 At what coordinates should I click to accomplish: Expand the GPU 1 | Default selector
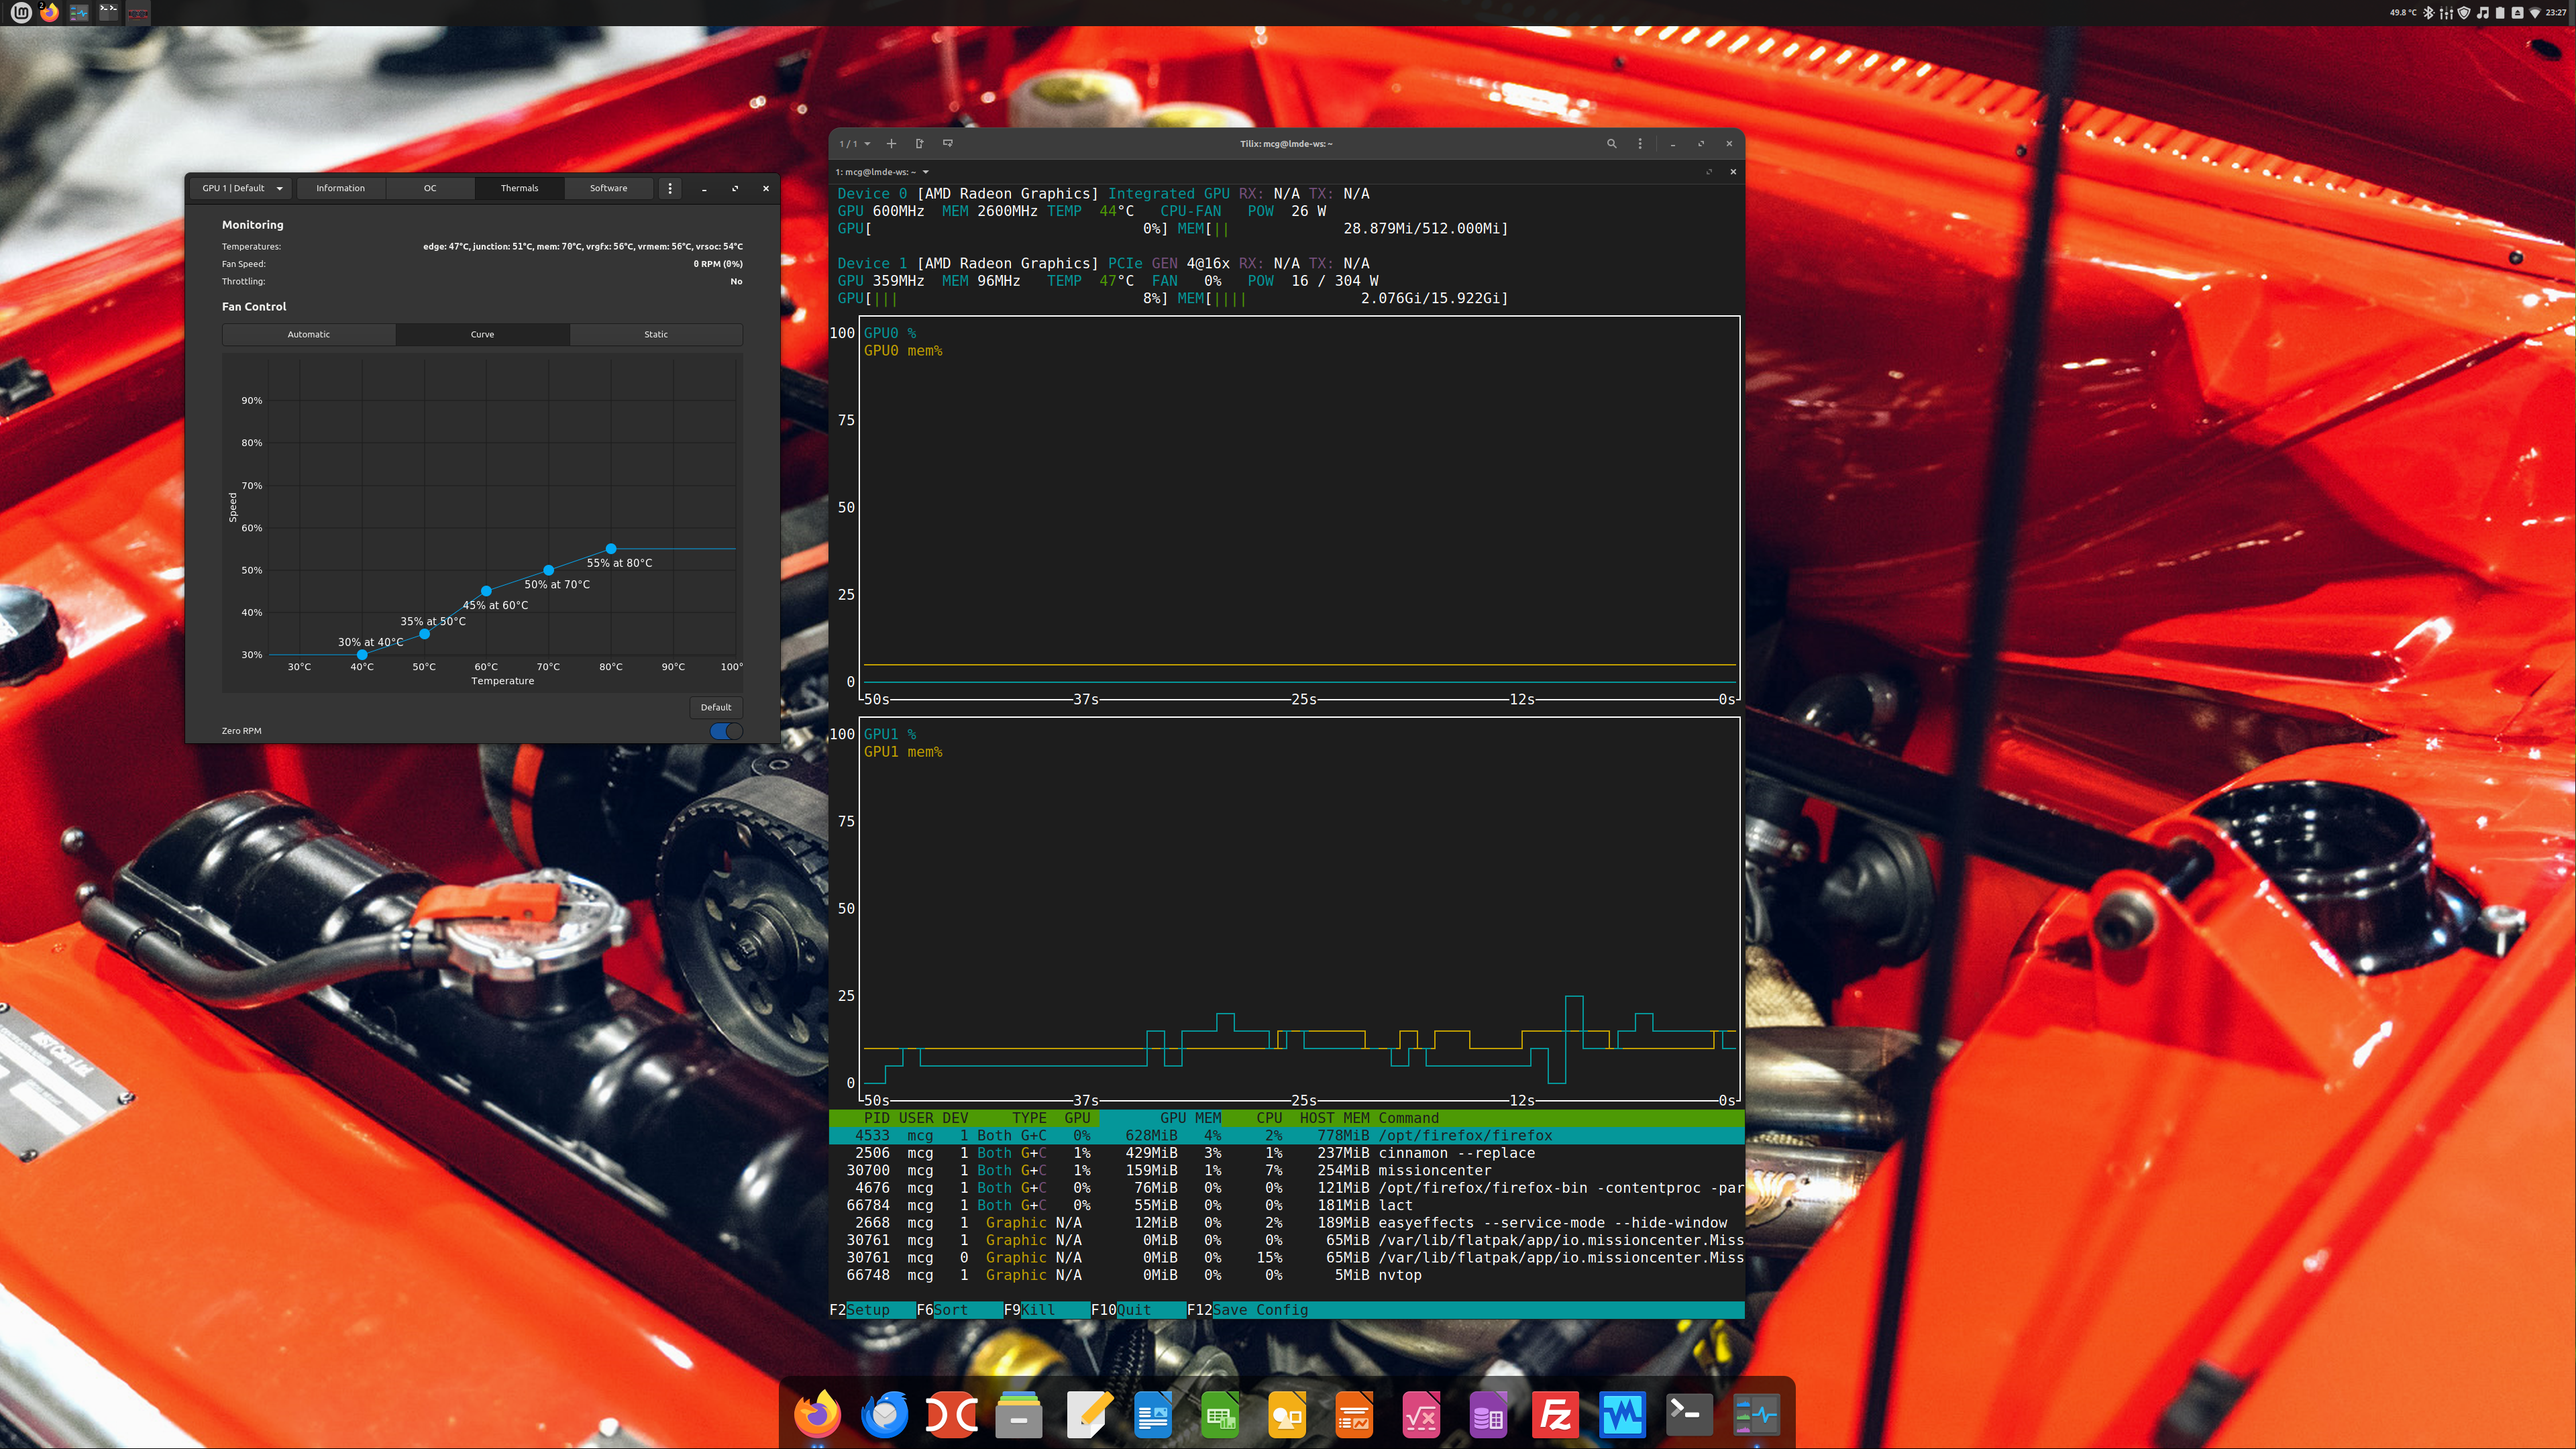tap(242, 188)
